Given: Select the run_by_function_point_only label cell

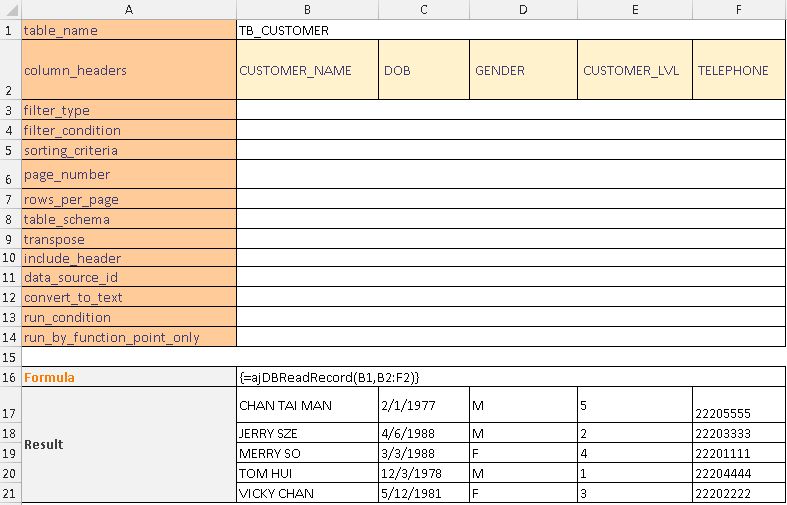Looking at the screenshot, I should click(128, 337).
